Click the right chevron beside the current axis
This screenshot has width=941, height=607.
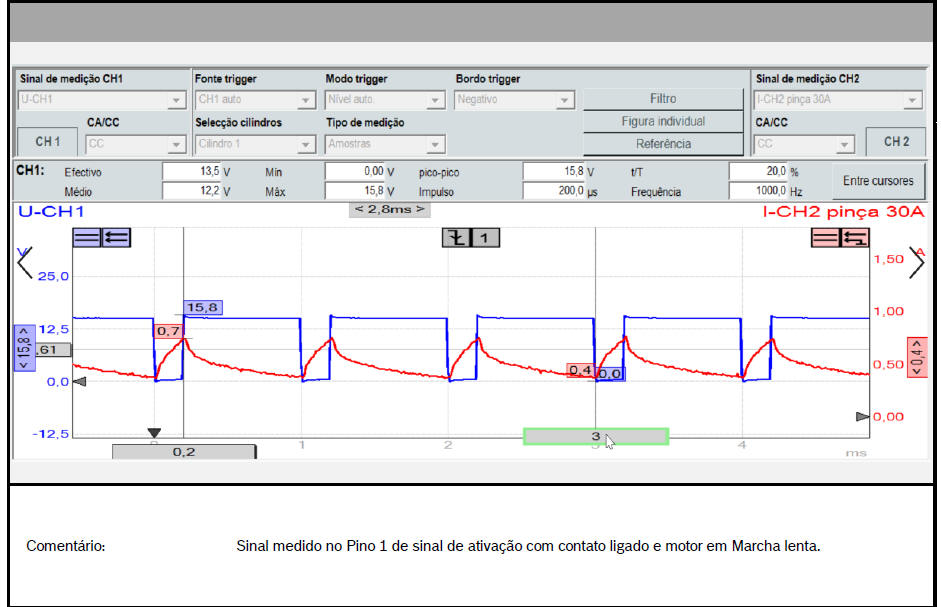[x=916, y=262]
